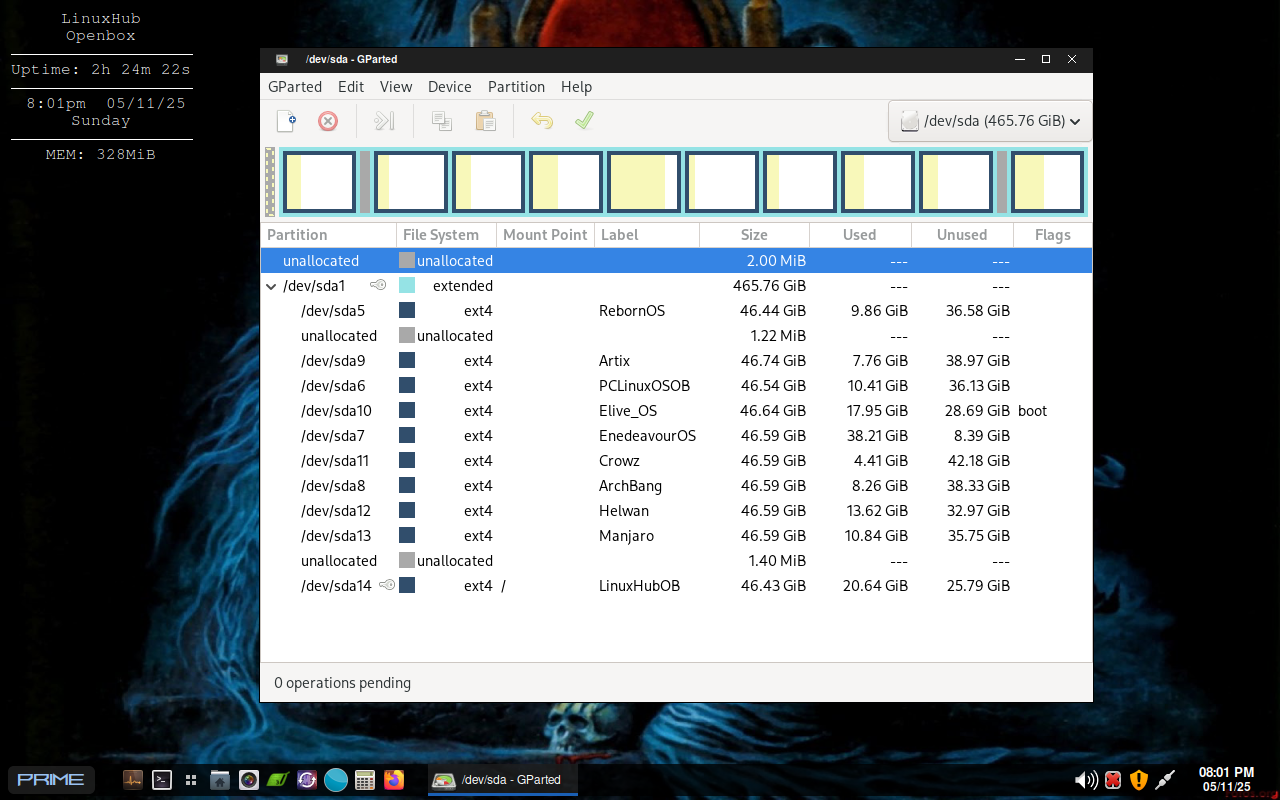Image resolution: width=1280 pixels, height=800 pixels.
Task: Click the boot flag on /dev/sda10
Action: coord(1033,411)
